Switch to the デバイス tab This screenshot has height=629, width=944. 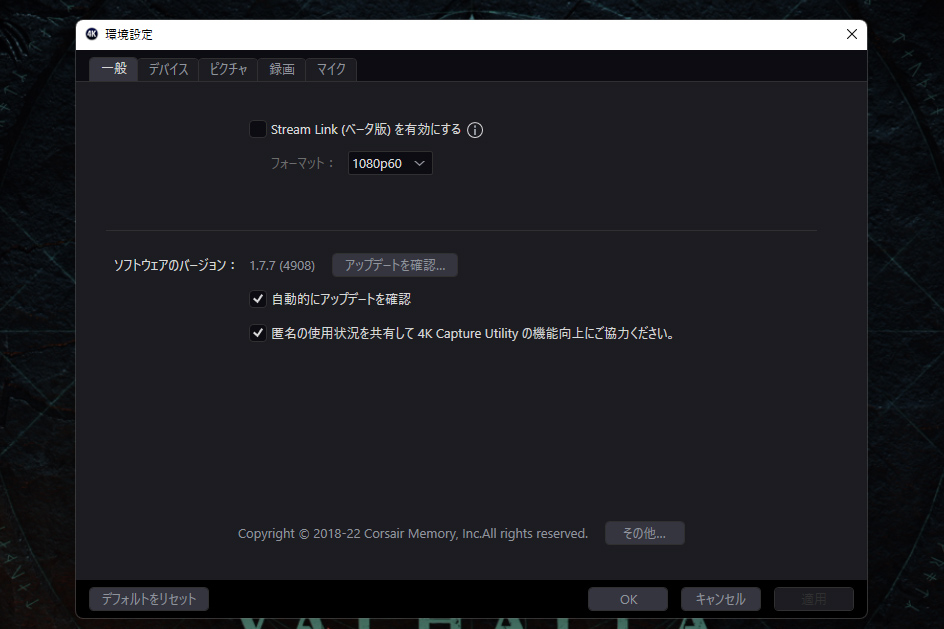pyautogui.click(x=169, y=69)
